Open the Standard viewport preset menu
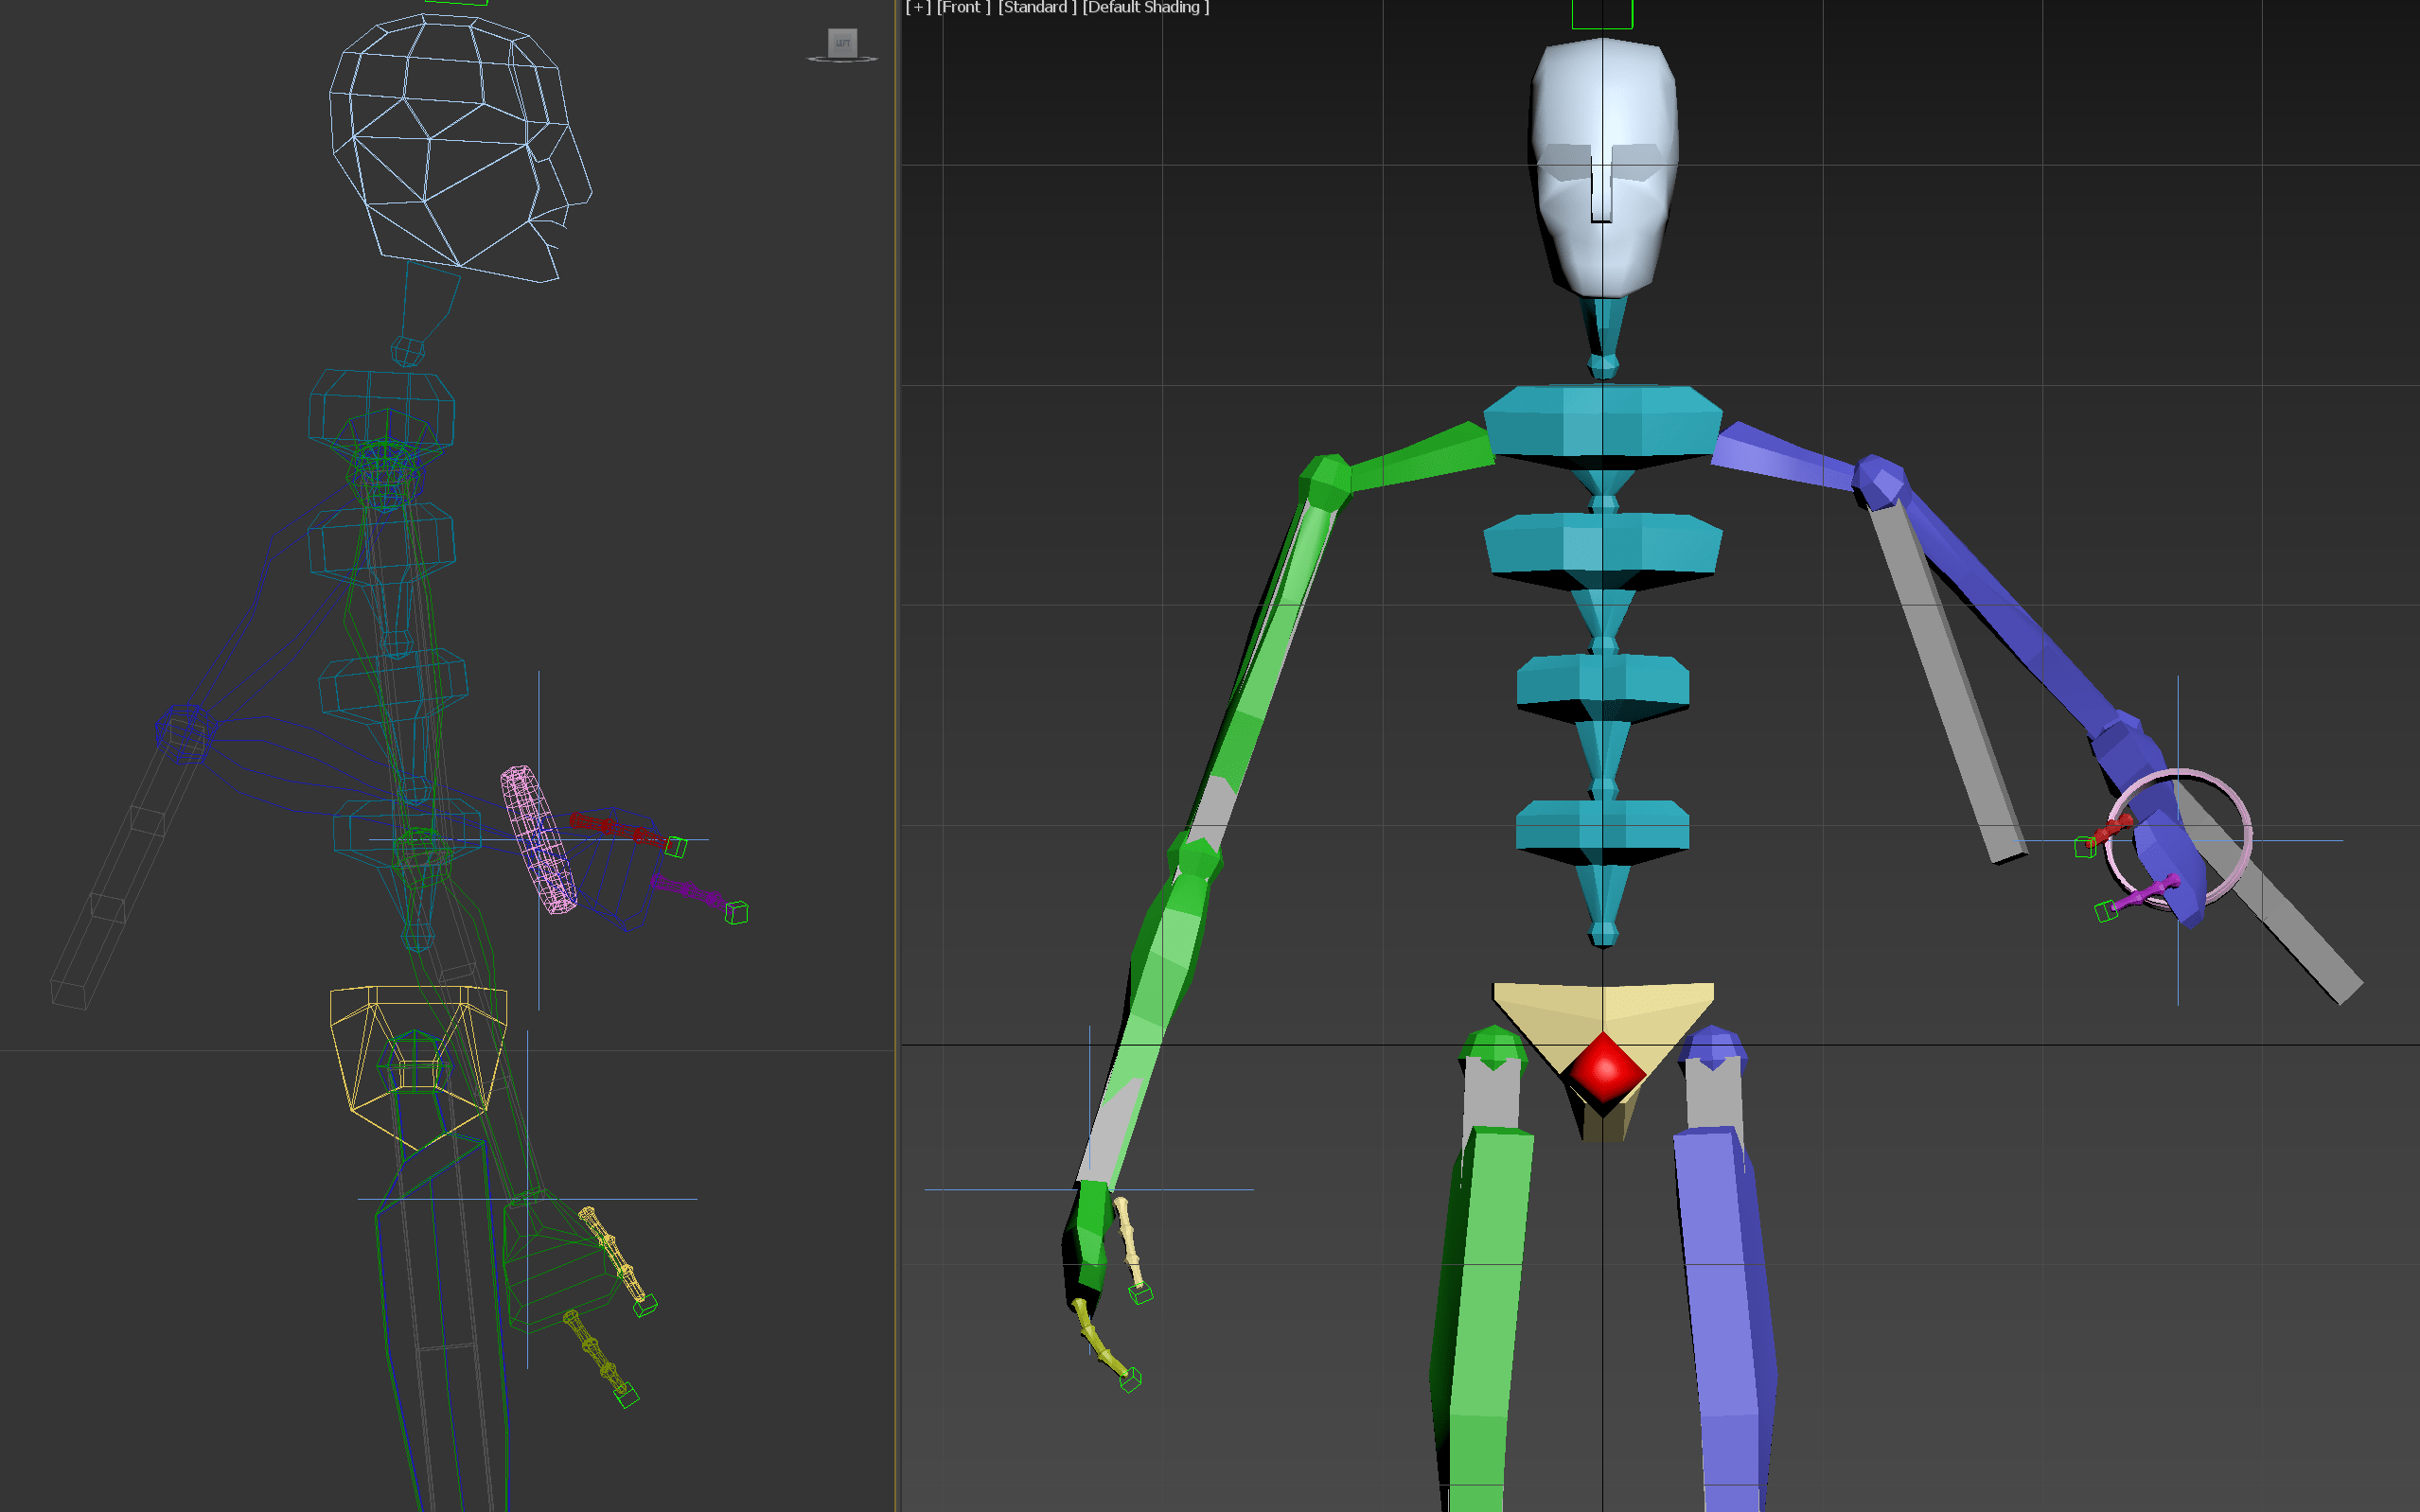The height and width of the screenshot is (1512, 2420). pyautogui.click(x=1037, y=8)
